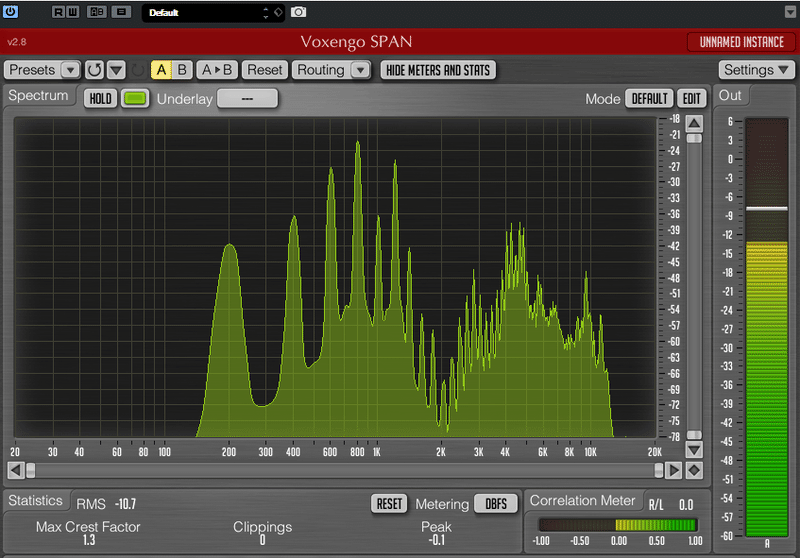The width and height of the screenshot is (800, 558).
Task: Click the UNNAMED INSTANCE name button
Action: pos(741,42)
